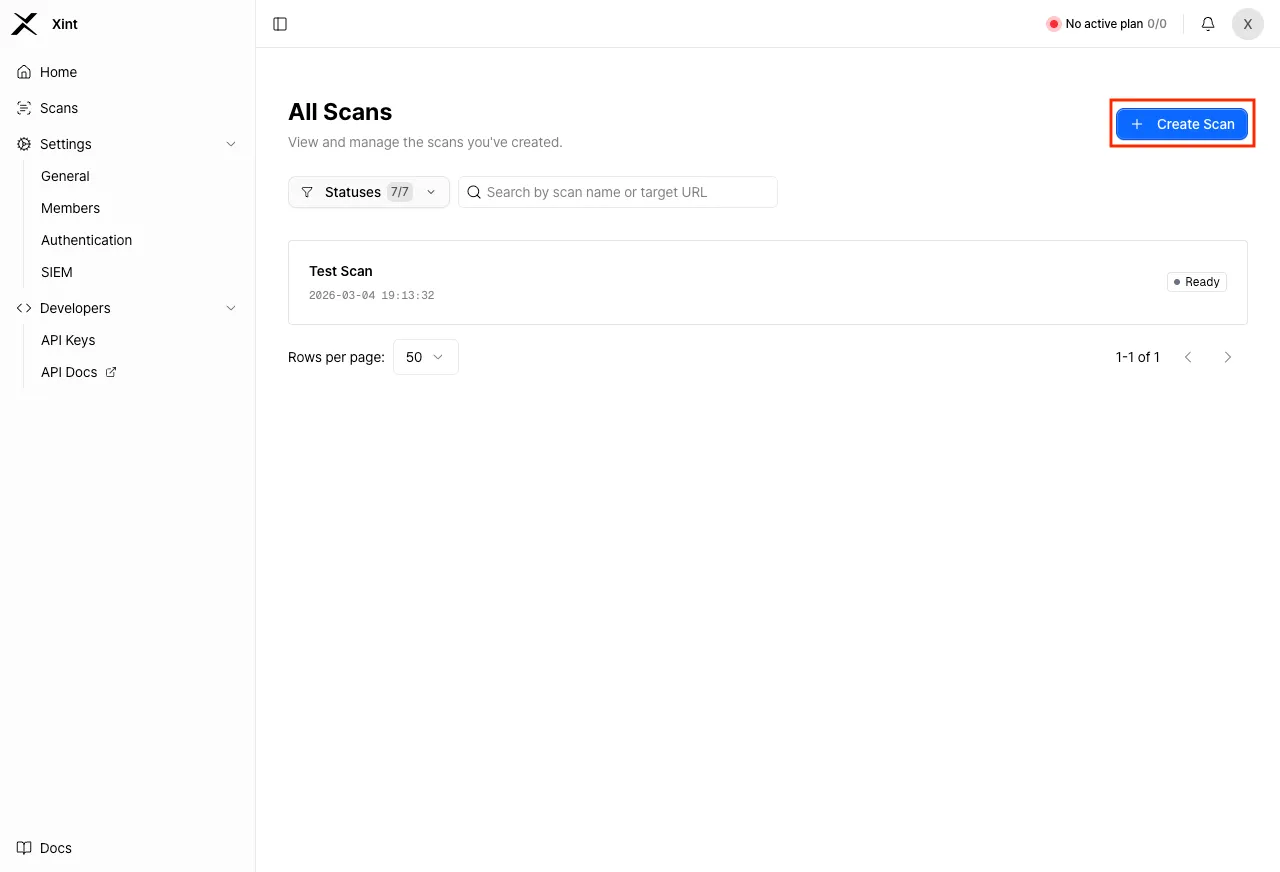The image size is (1280, 872).
Task: Click the magnifier icon in the search bar
Action: pos(473,191)
